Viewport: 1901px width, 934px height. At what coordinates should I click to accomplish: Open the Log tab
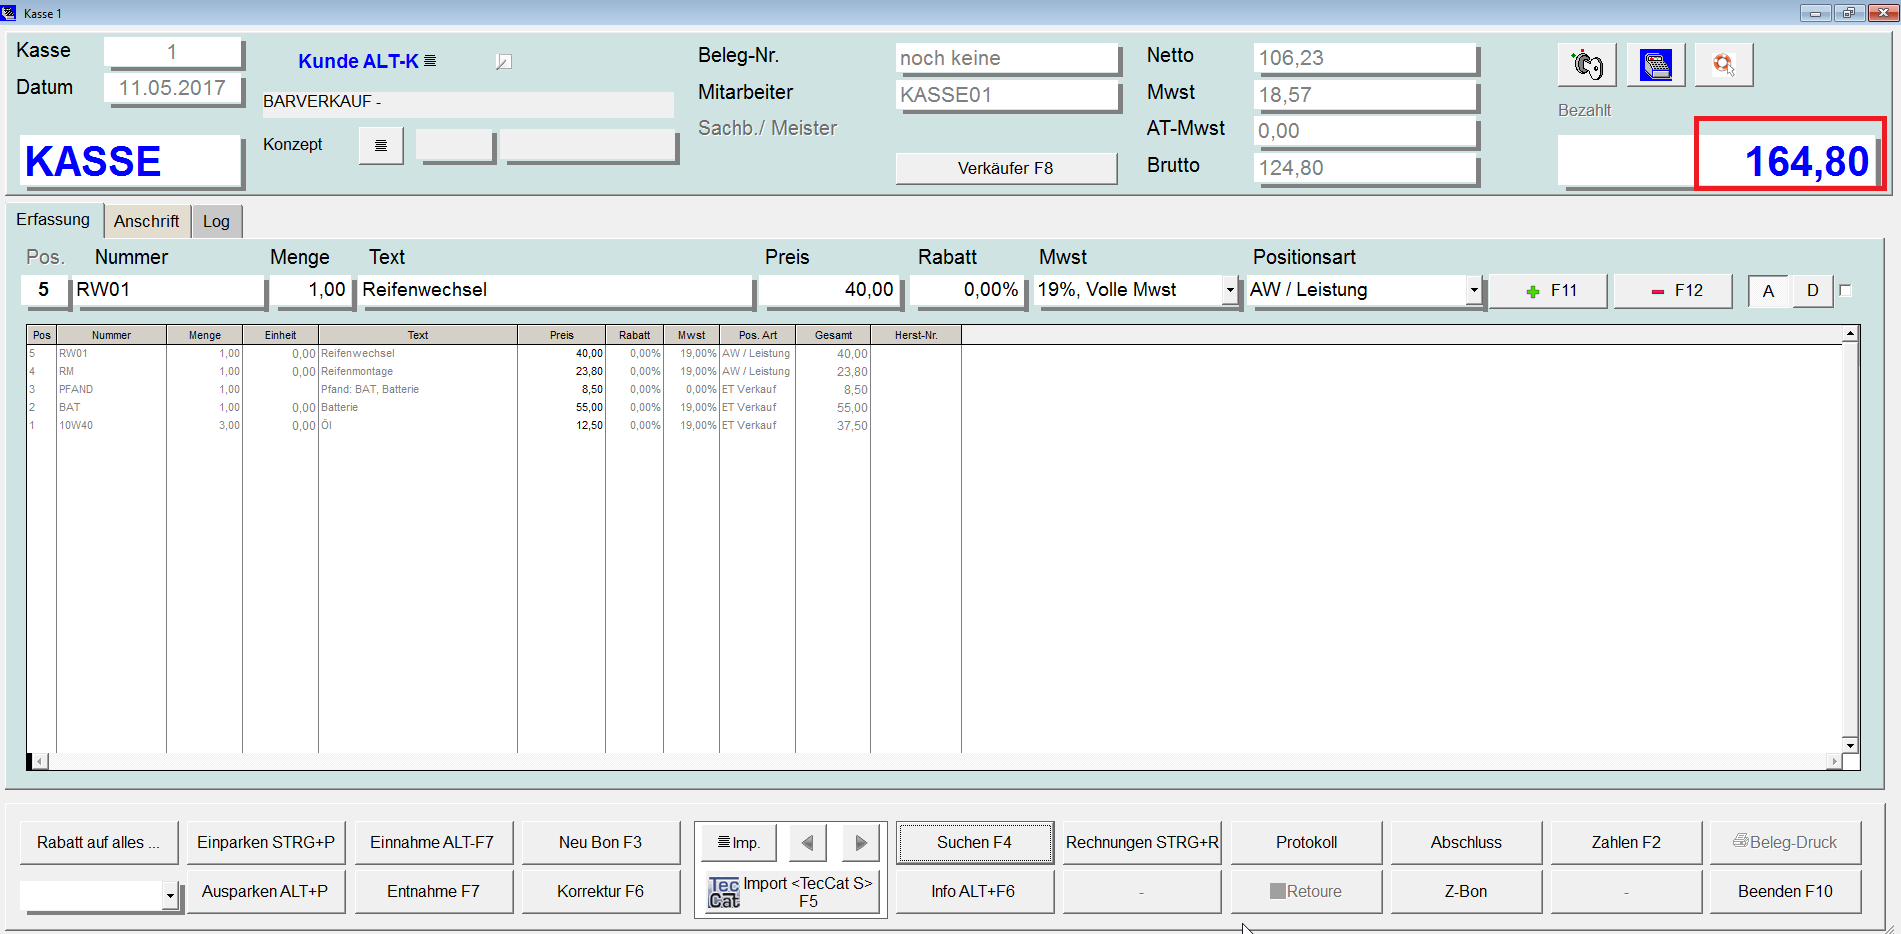[x=217, y=221]
